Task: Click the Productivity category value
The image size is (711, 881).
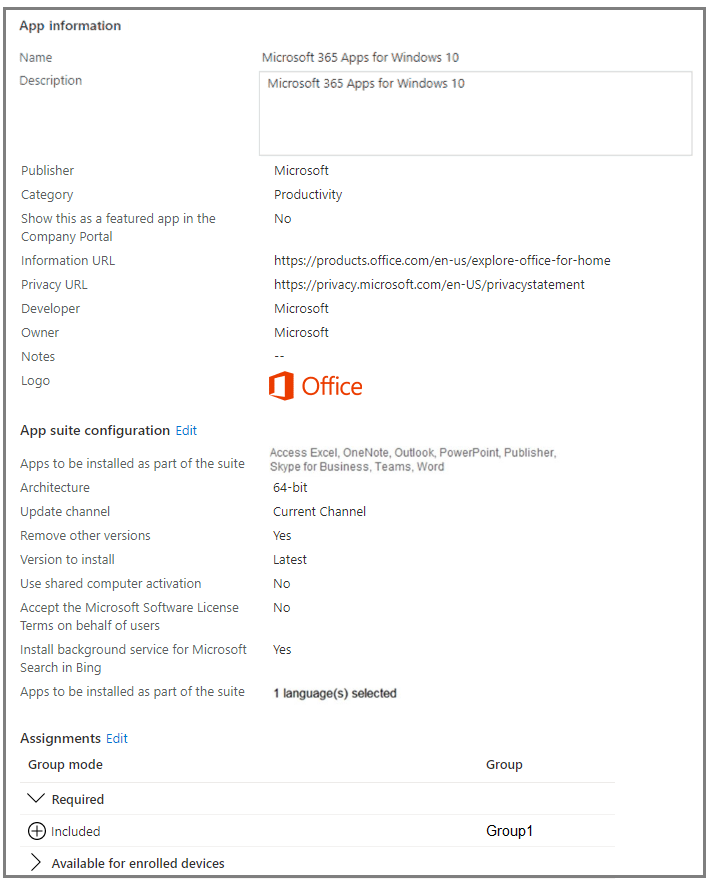Action: pyautogui.click(x=308, y=195)
